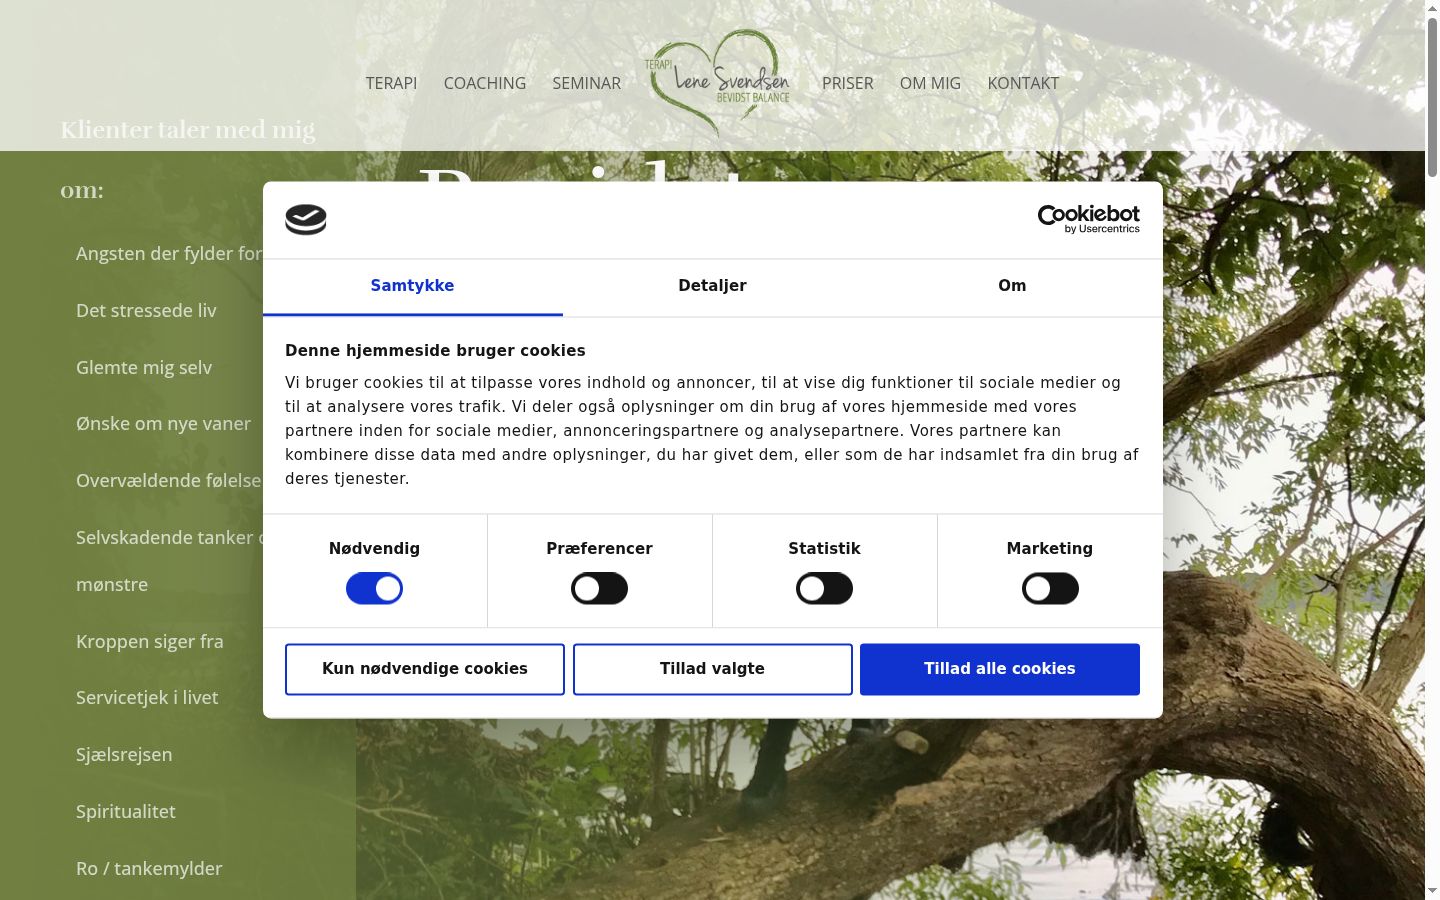The image size is (1440, 900).
Task: Click the page vertical scrollbar thumb
Action: click(x=1432, y=98)
